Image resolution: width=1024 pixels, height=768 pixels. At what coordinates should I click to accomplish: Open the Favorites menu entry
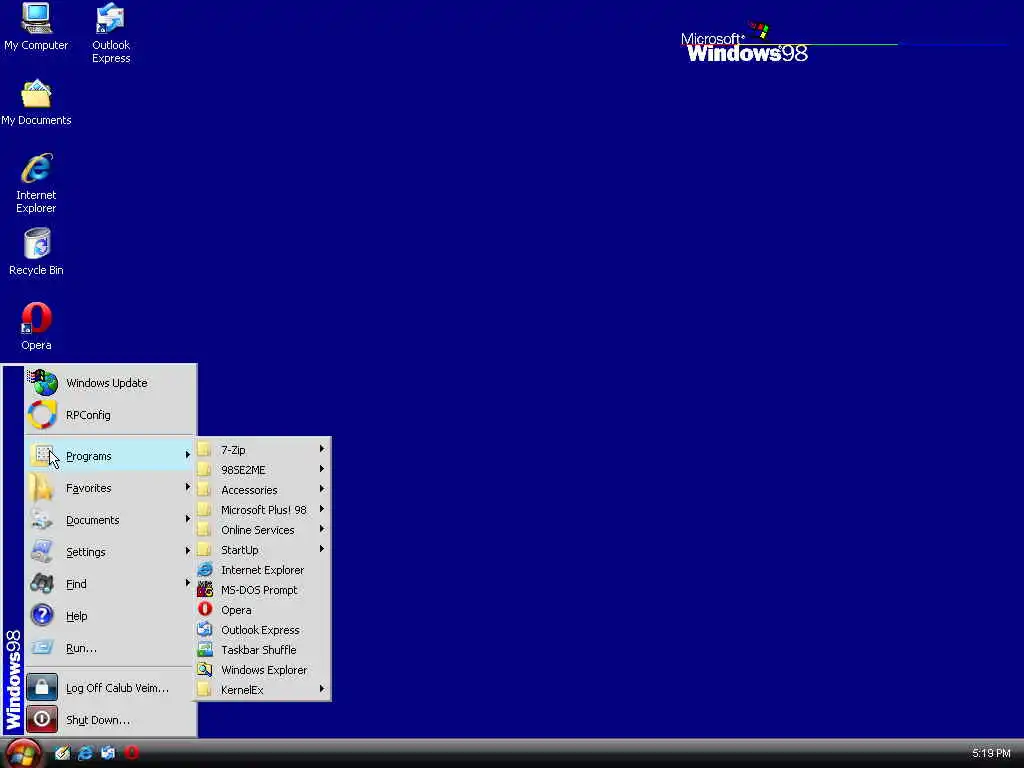110,487
